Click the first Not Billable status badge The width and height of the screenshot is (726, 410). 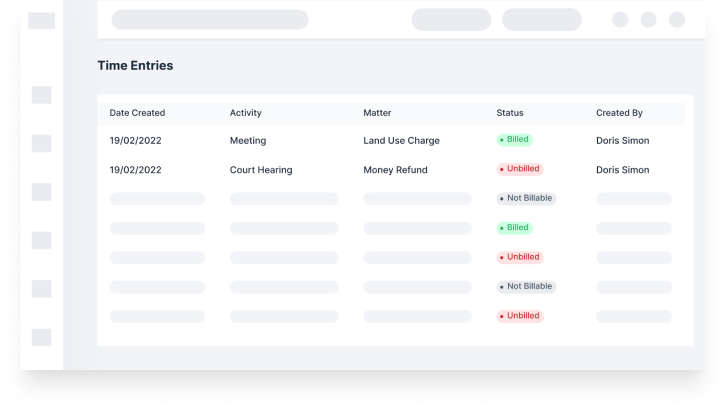coord(526,199)
